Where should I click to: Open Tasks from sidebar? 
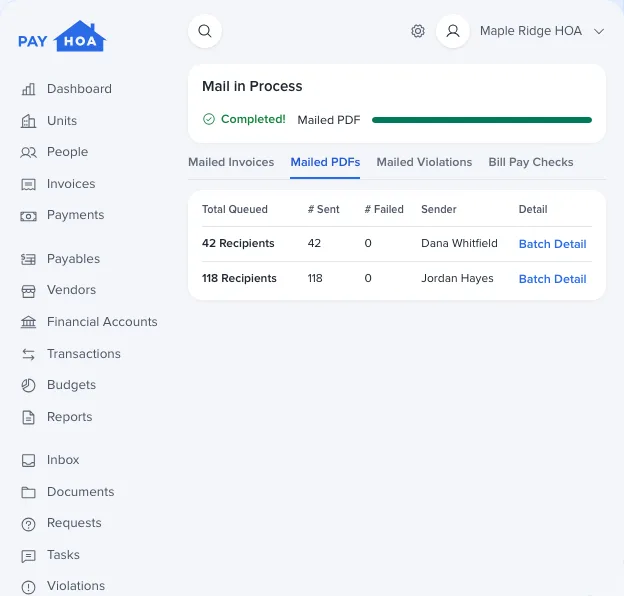(63, 555)
